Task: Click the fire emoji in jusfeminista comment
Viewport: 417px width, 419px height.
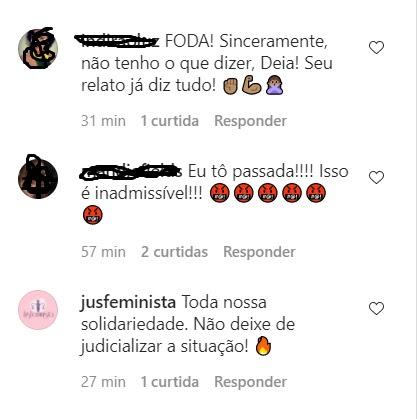Action: pos(263,346)
